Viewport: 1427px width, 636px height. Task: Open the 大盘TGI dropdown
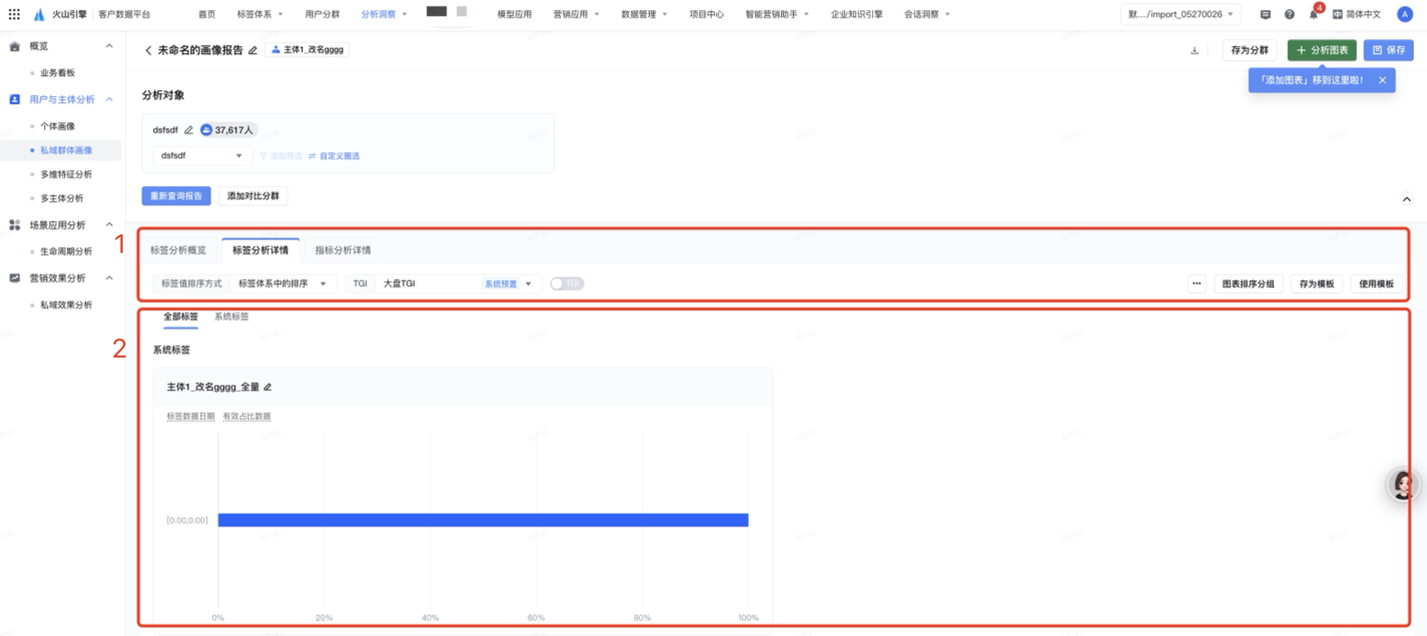click(458, 284)
